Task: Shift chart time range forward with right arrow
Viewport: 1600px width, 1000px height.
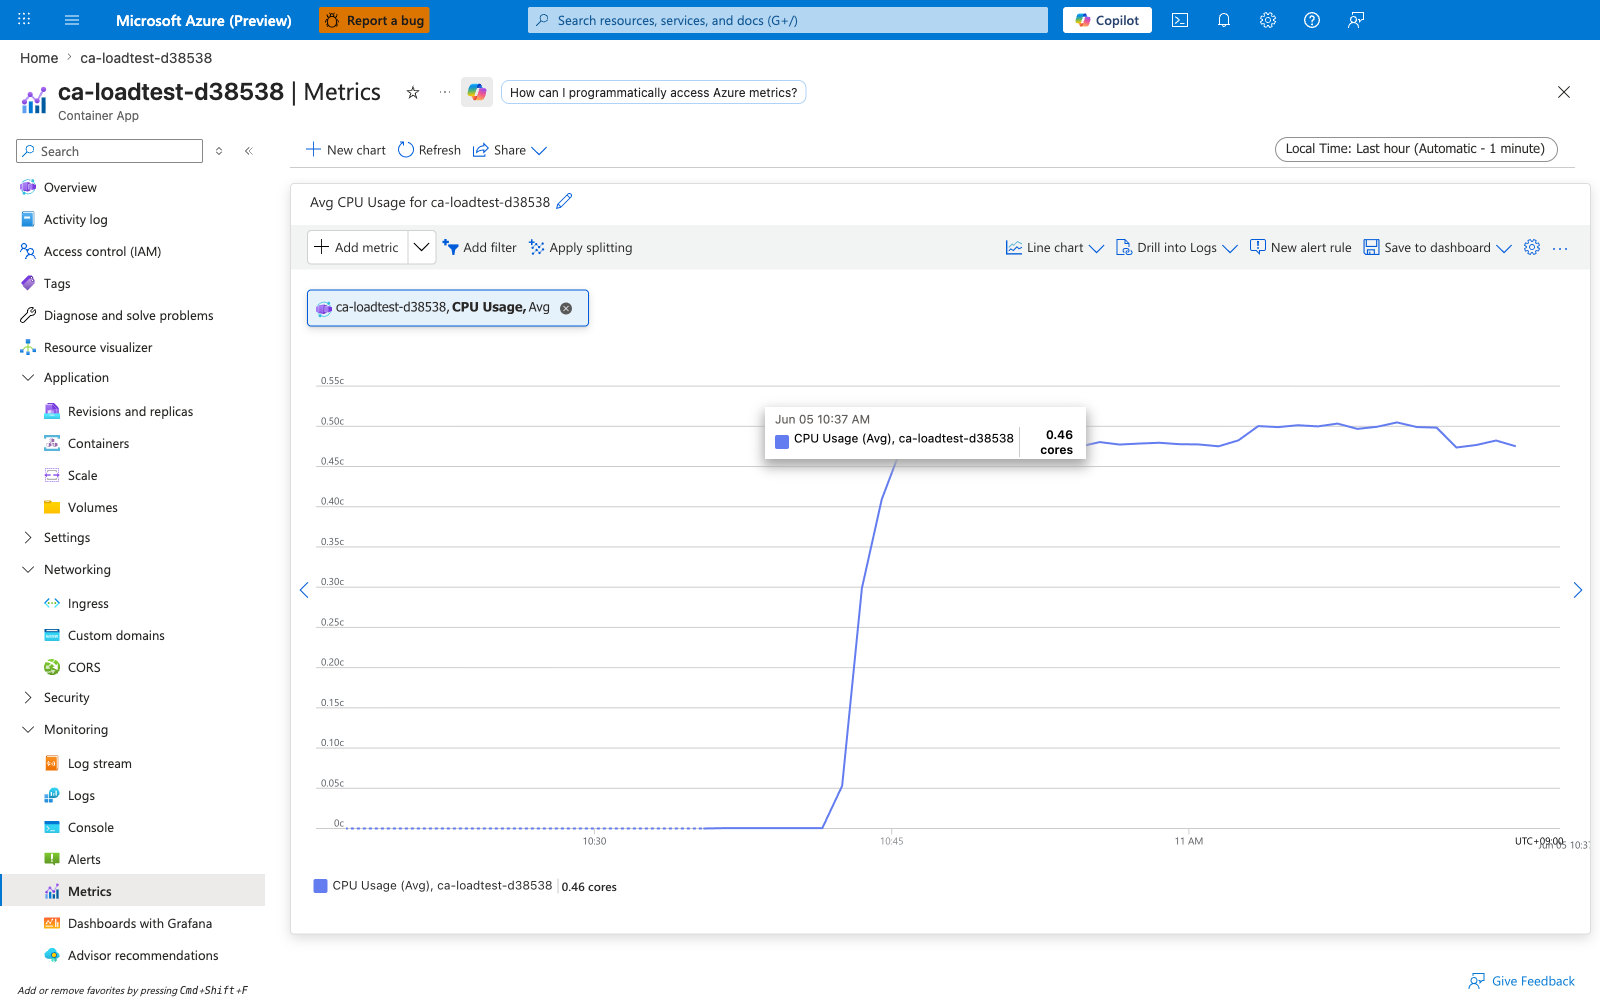Action: (1577, 590)
